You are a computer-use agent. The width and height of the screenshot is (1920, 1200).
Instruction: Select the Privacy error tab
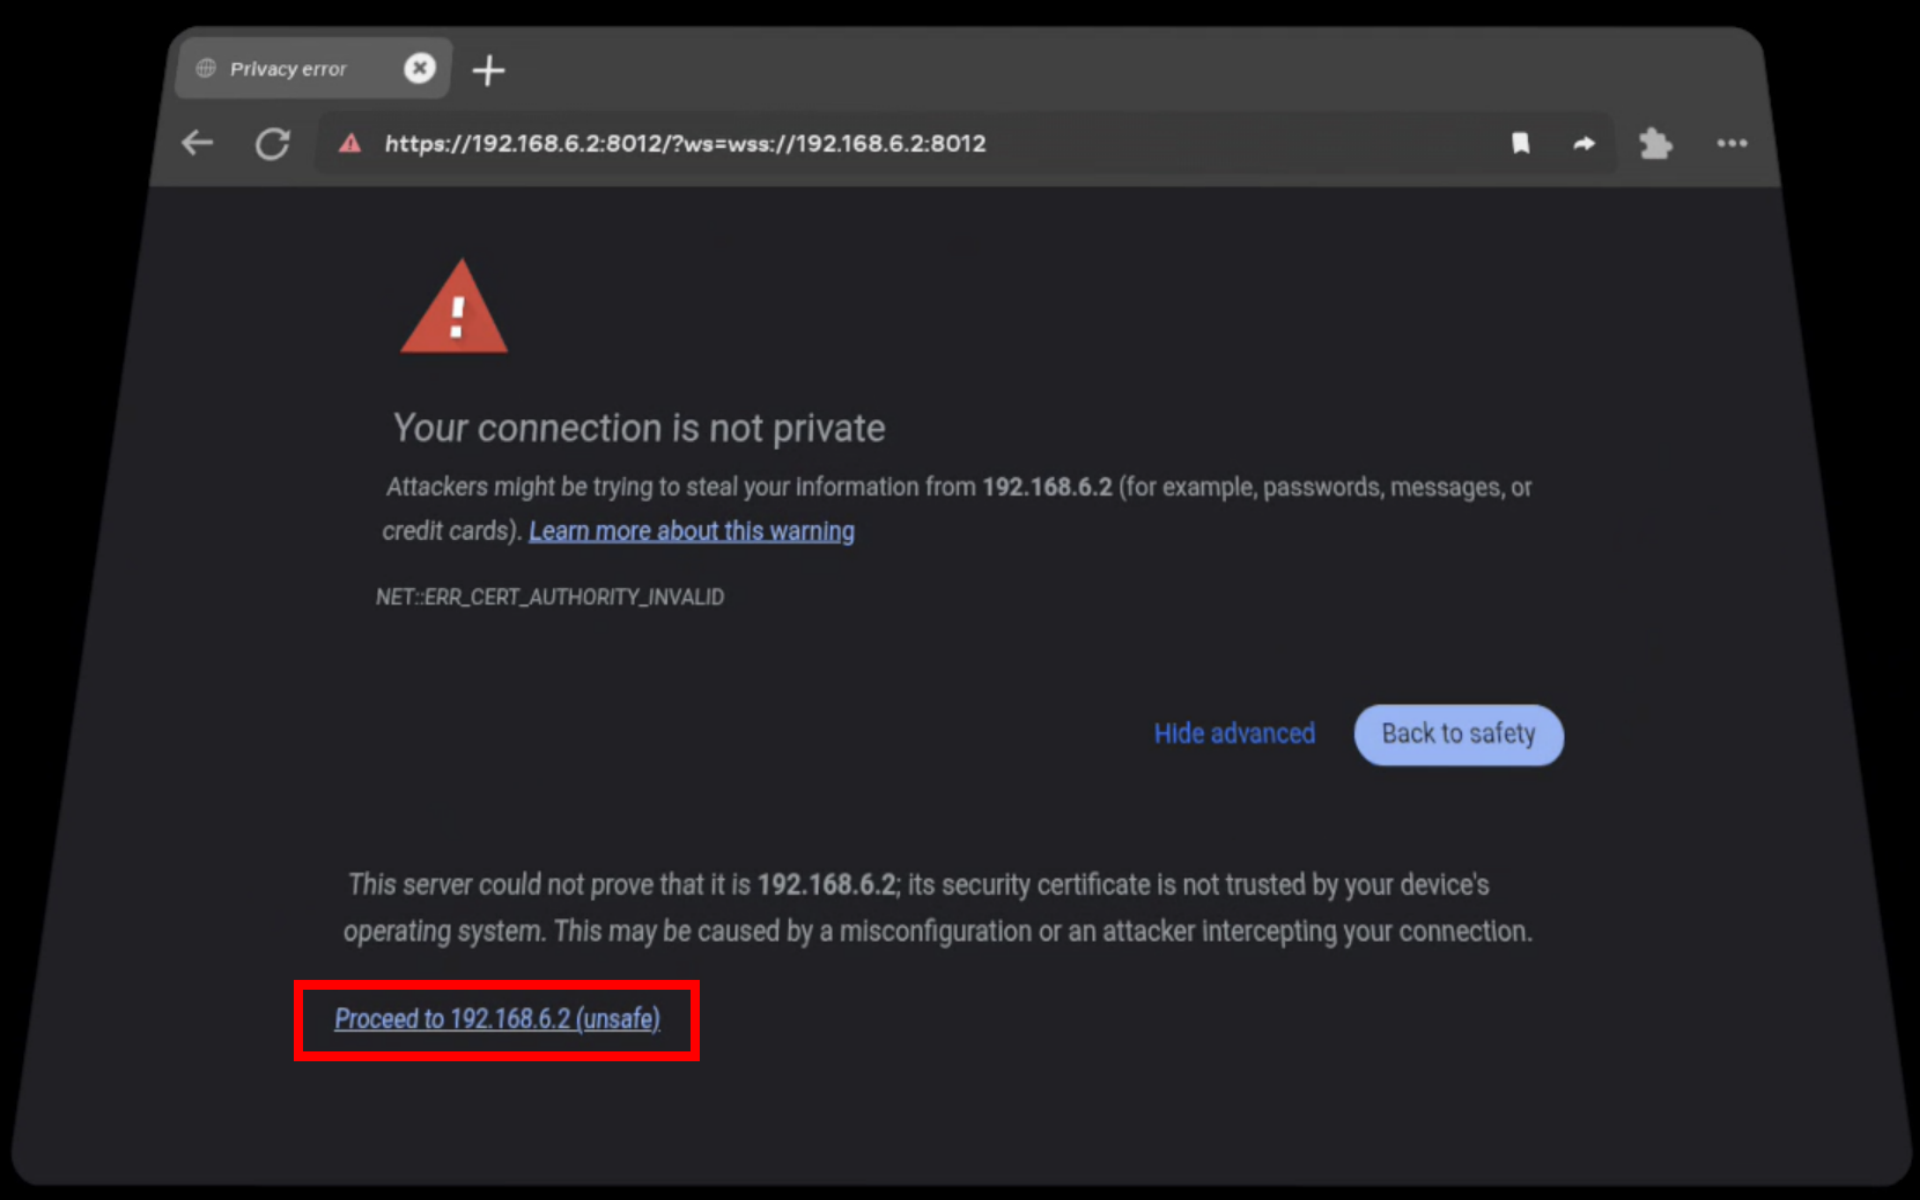288,69
